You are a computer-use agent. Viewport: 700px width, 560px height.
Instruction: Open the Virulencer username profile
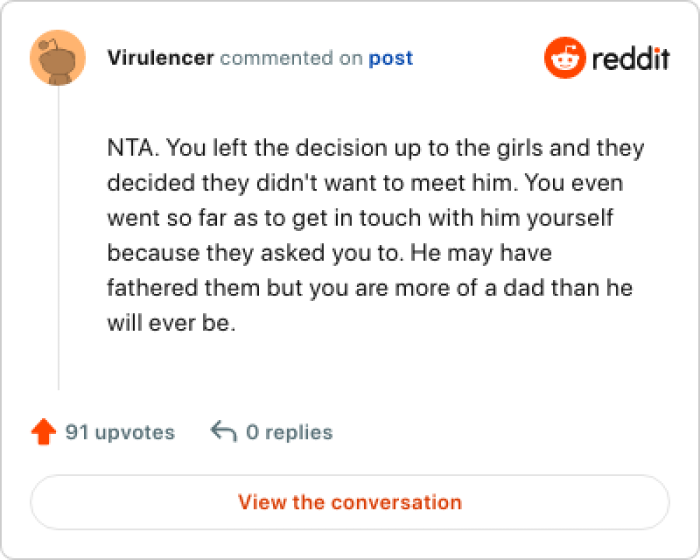point(160,58)
